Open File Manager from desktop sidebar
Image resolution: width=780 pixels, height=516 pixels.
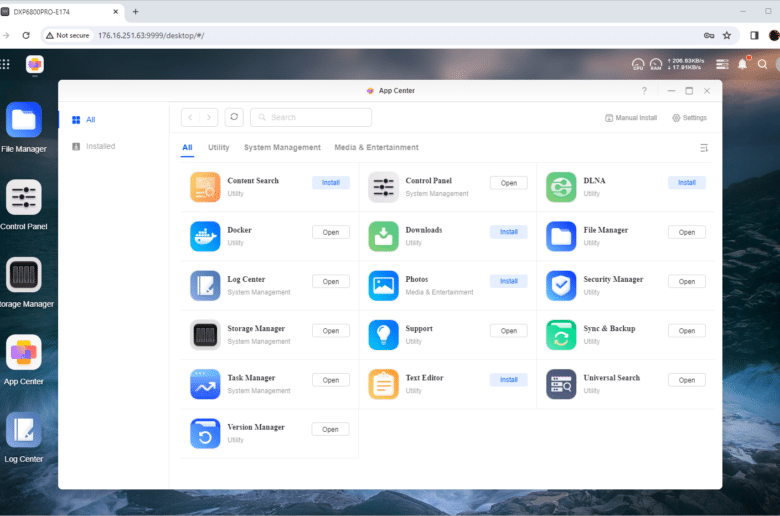click(x=23, y=120)
